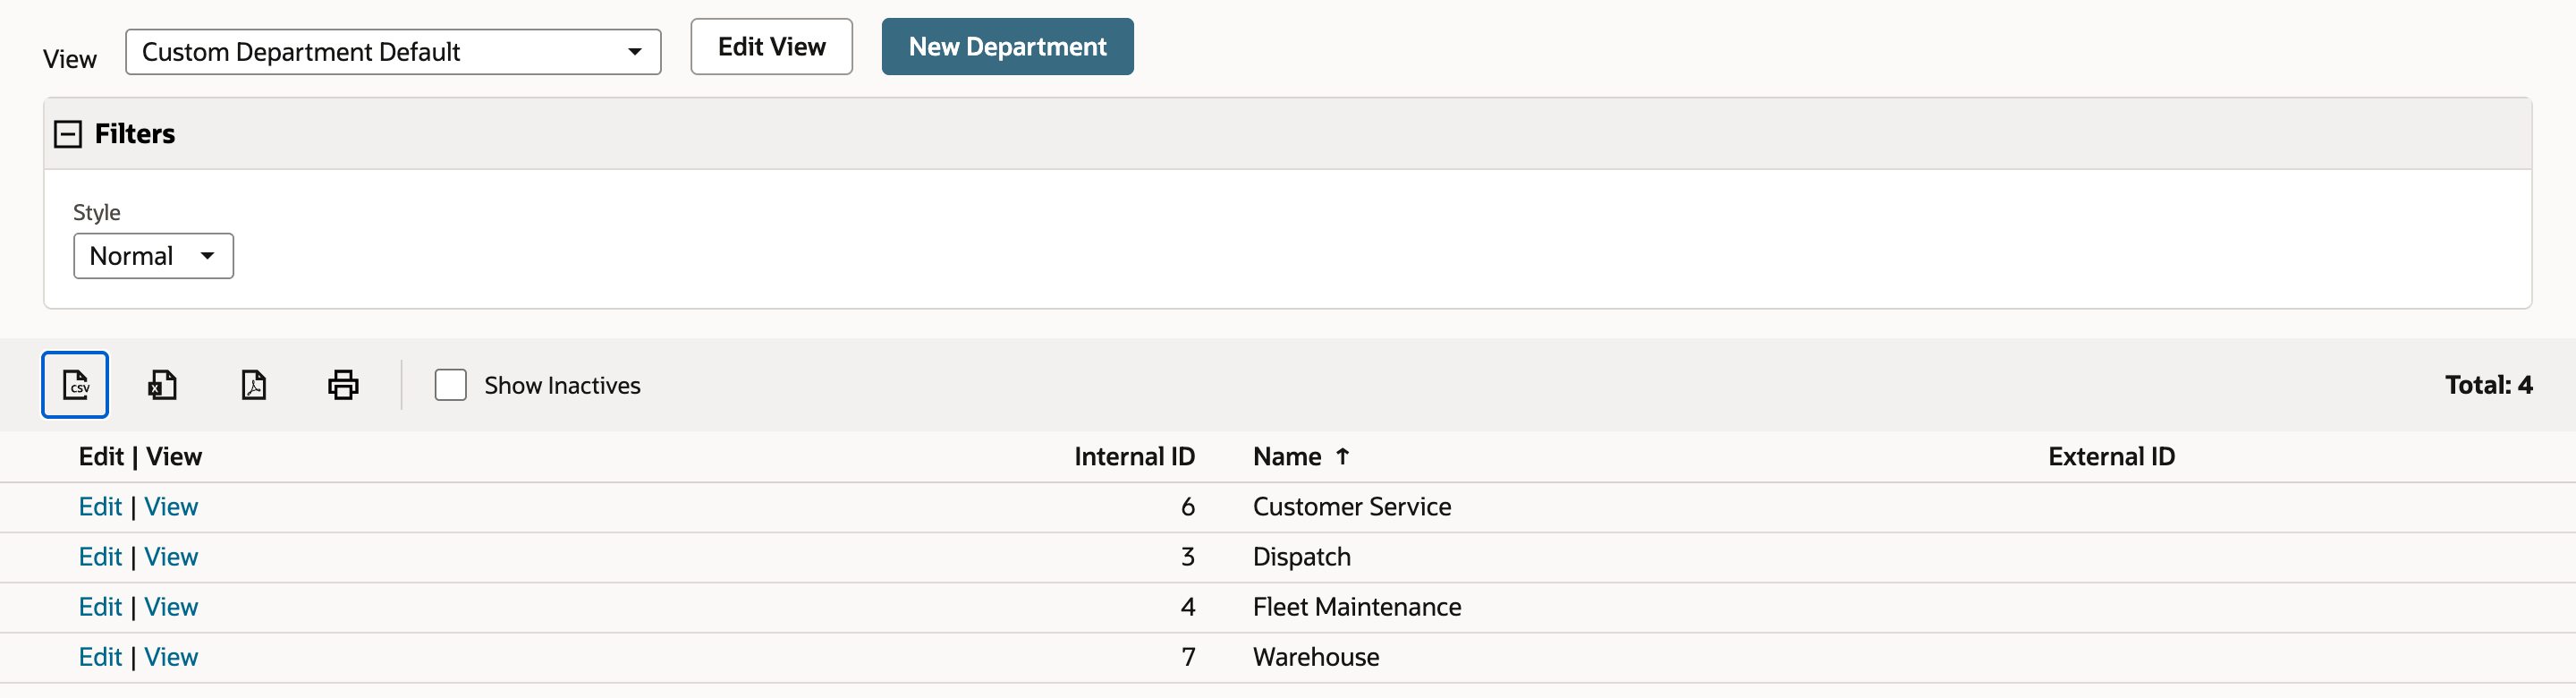View the Fleet Maintenance department

click(x=171, y=607)
